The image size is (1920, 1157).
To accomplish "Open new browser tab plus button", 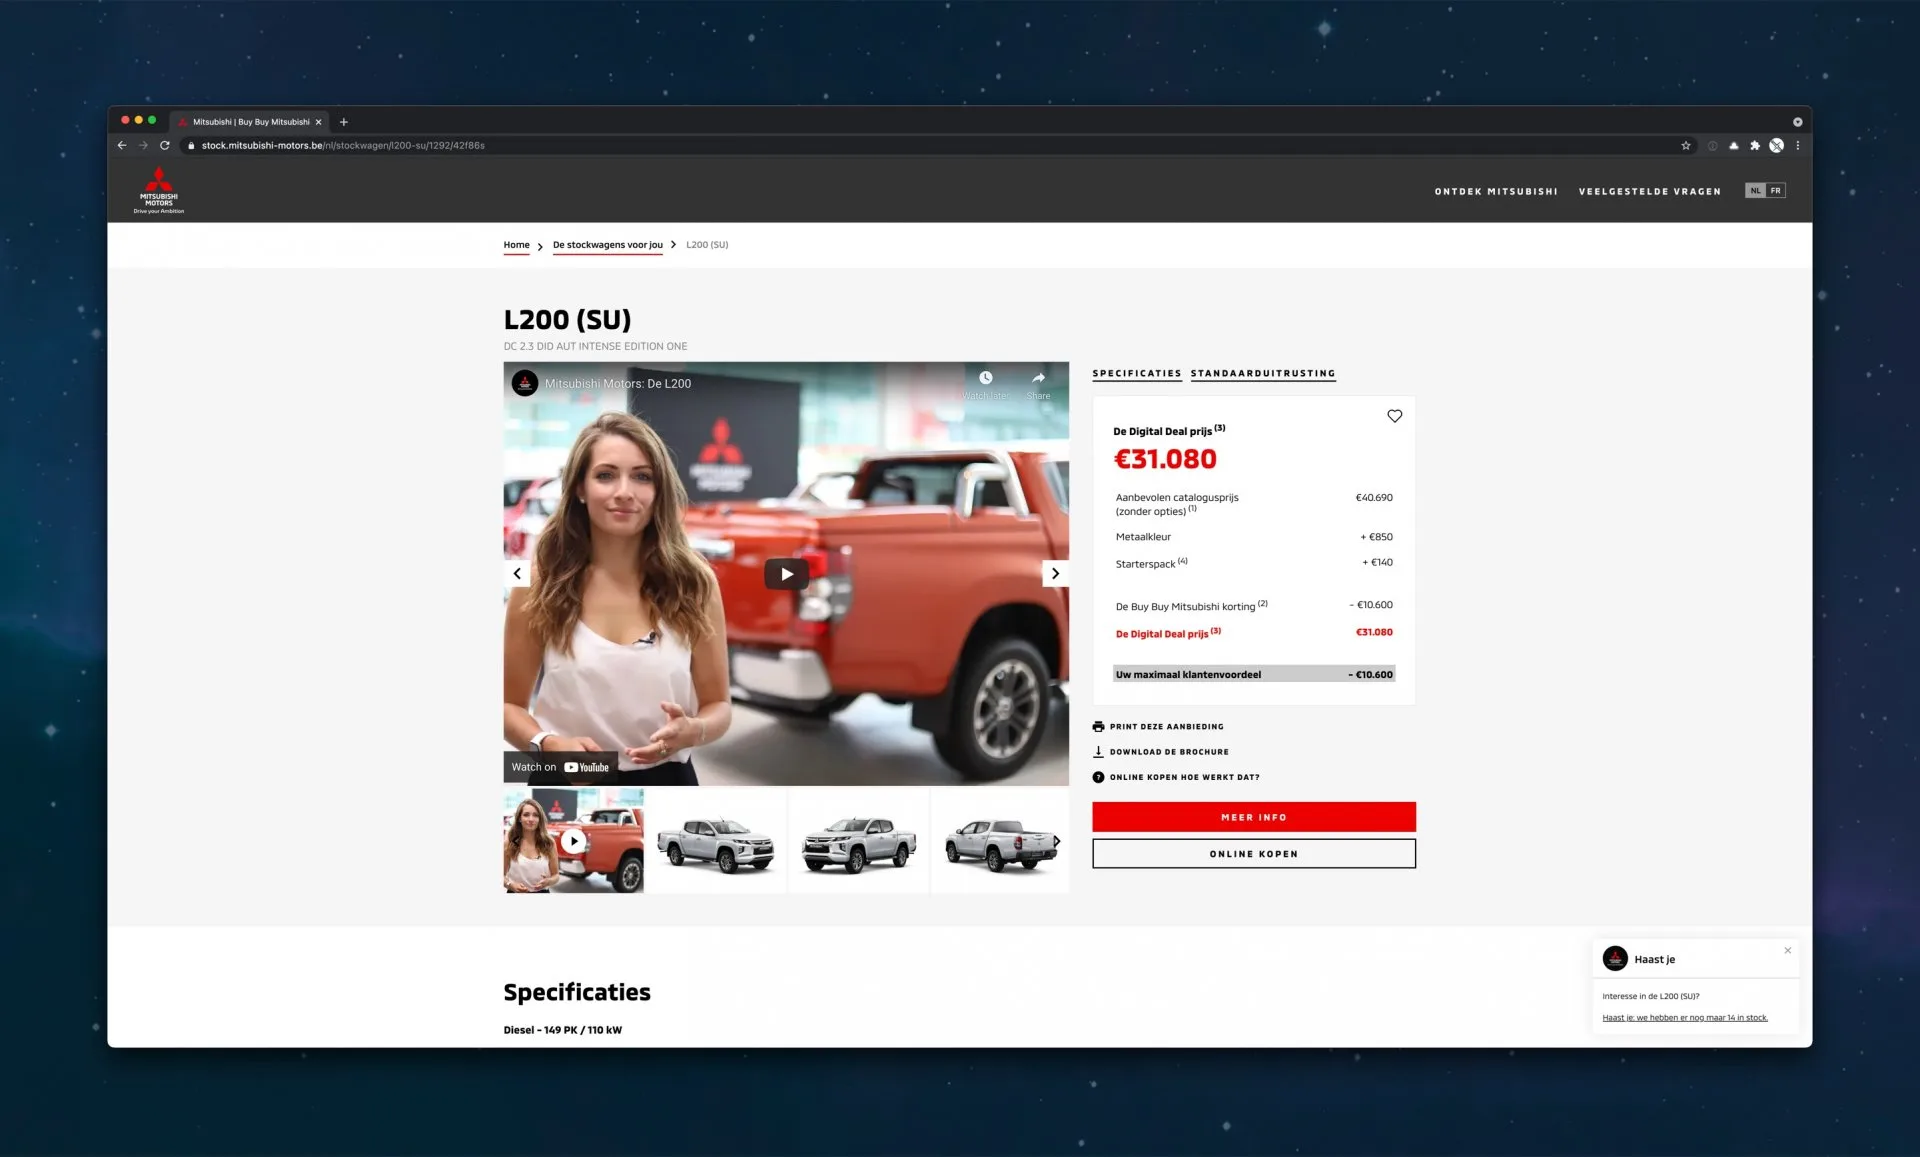I will pos(344,122).
